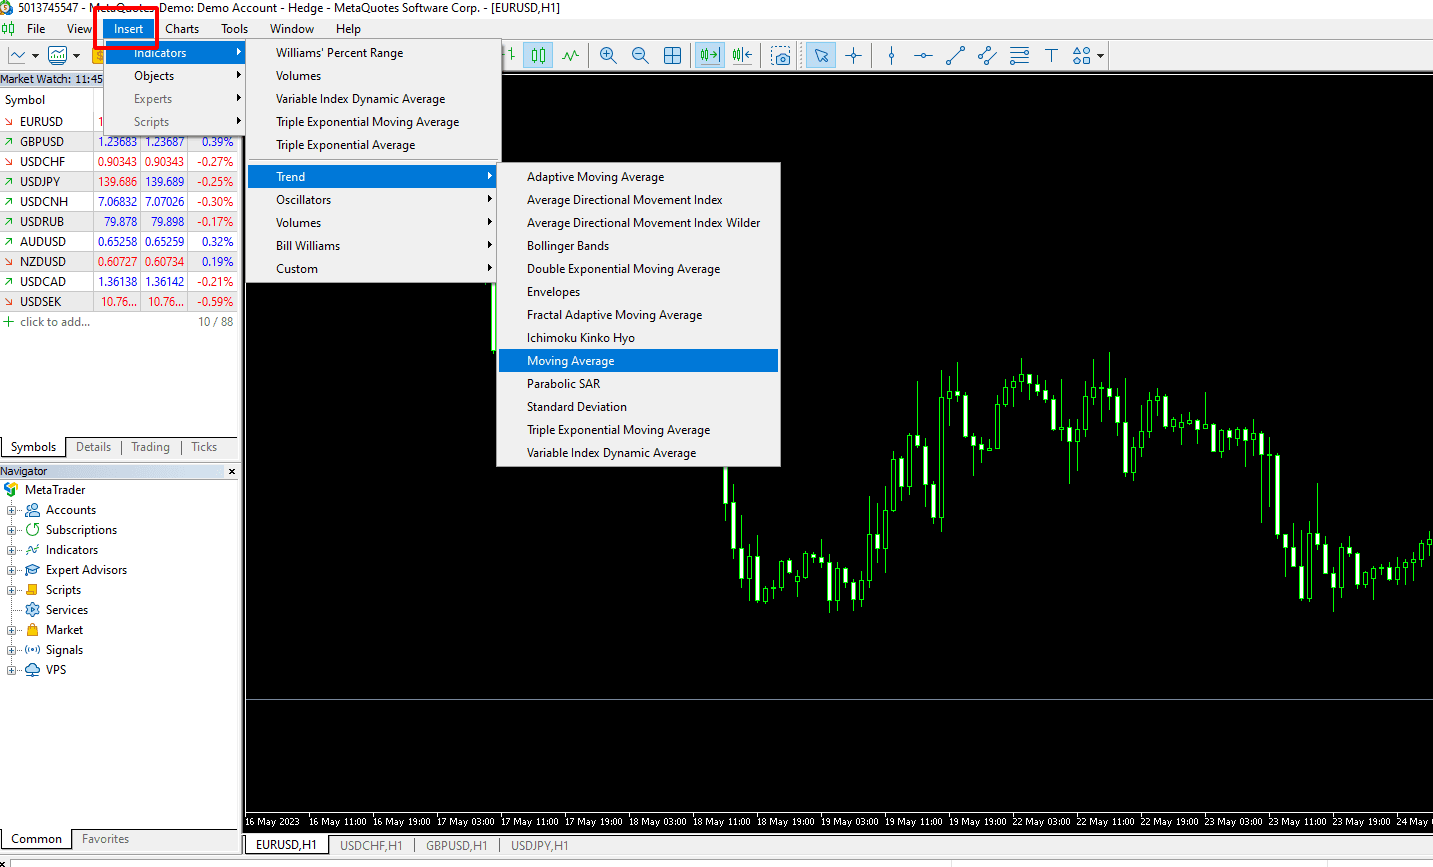Select the arrow cursor tool
The image size is (1433, 867).
coord(821,55)
